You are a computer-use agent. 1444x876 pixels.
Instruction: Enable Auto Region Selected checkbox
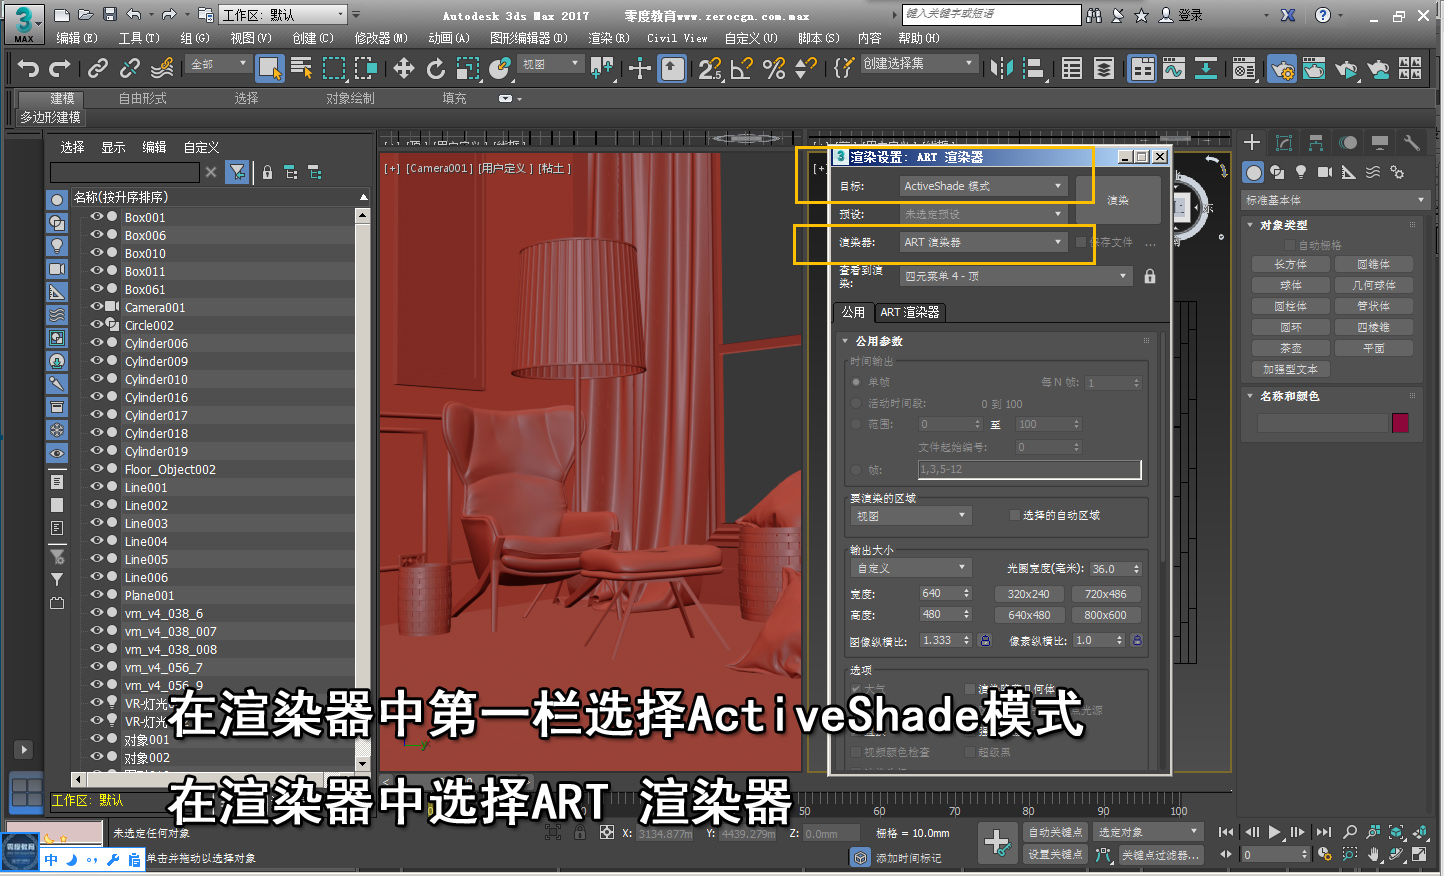(1014, 516)
